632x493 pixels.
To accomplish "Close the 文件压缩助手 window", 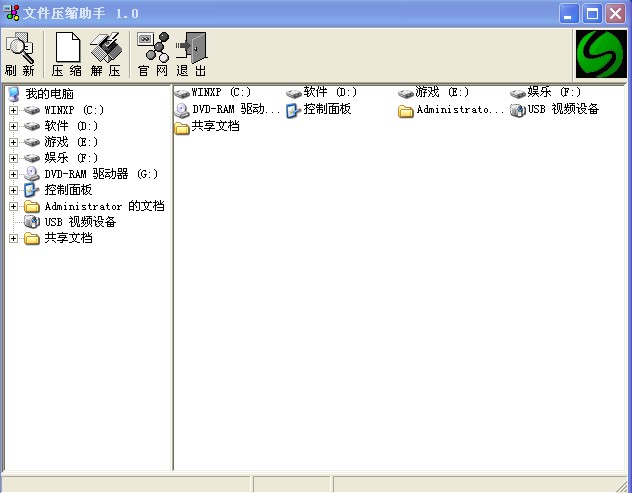I will click(615, 14).
